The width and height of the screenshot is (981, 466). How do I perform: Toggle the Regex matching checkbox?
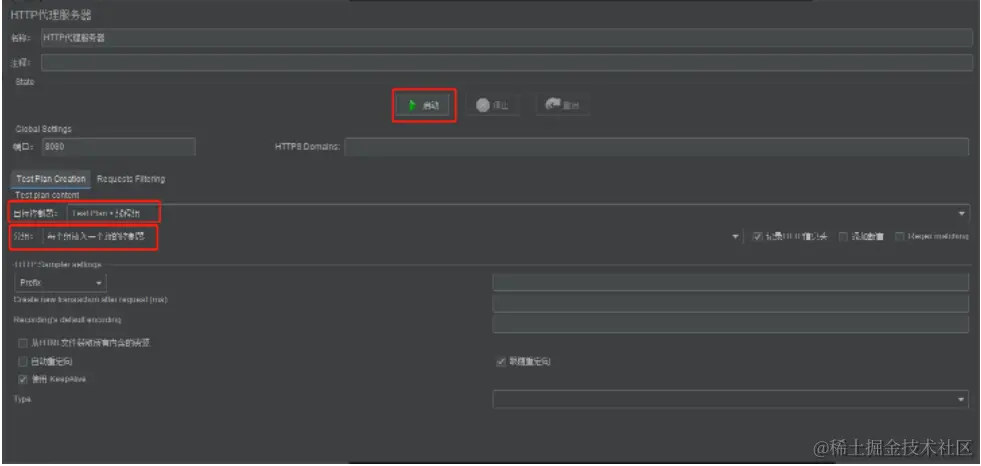point(900,236)
